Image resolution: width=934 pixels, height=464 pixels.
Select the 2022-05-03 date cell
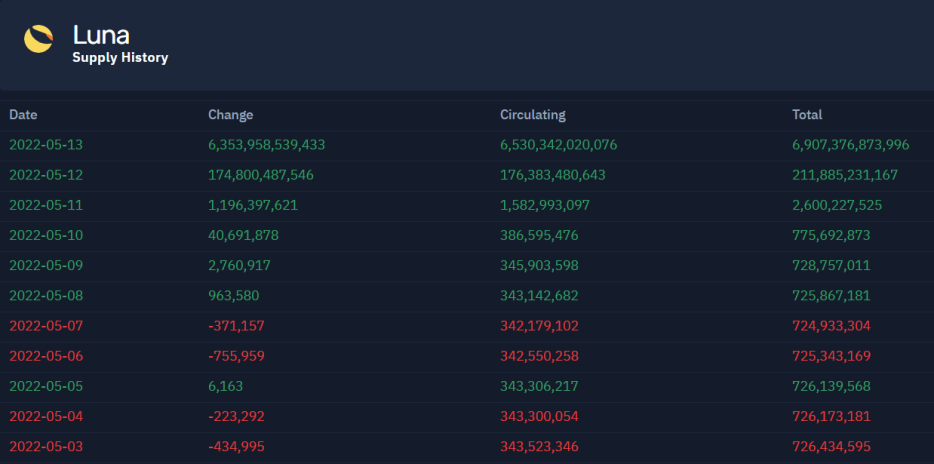[46, 447]
